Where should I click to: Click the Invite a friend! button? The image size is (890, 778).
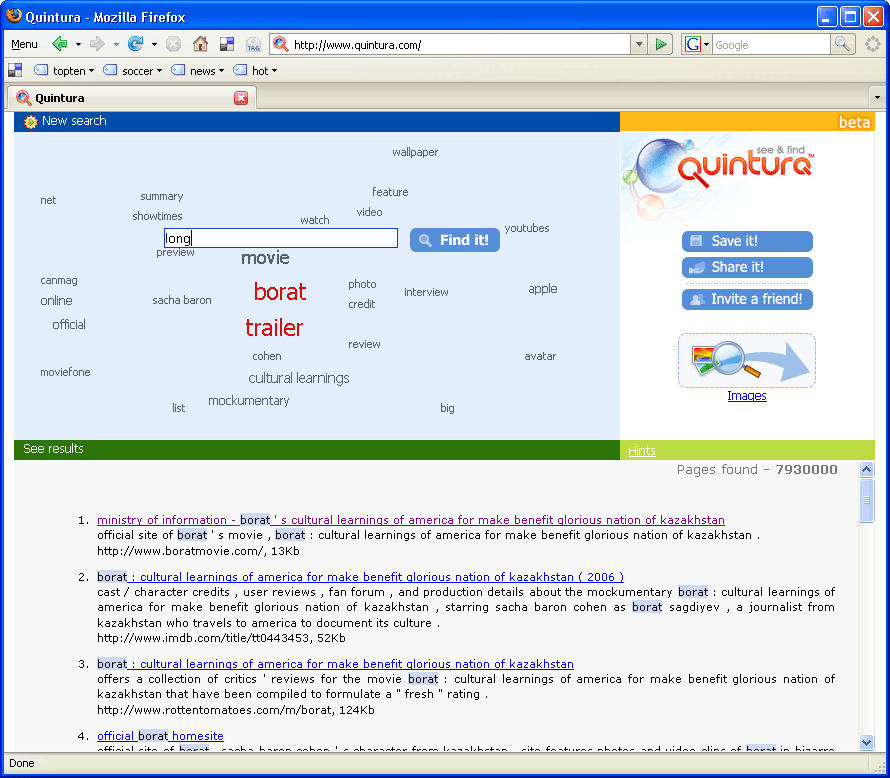747,299
